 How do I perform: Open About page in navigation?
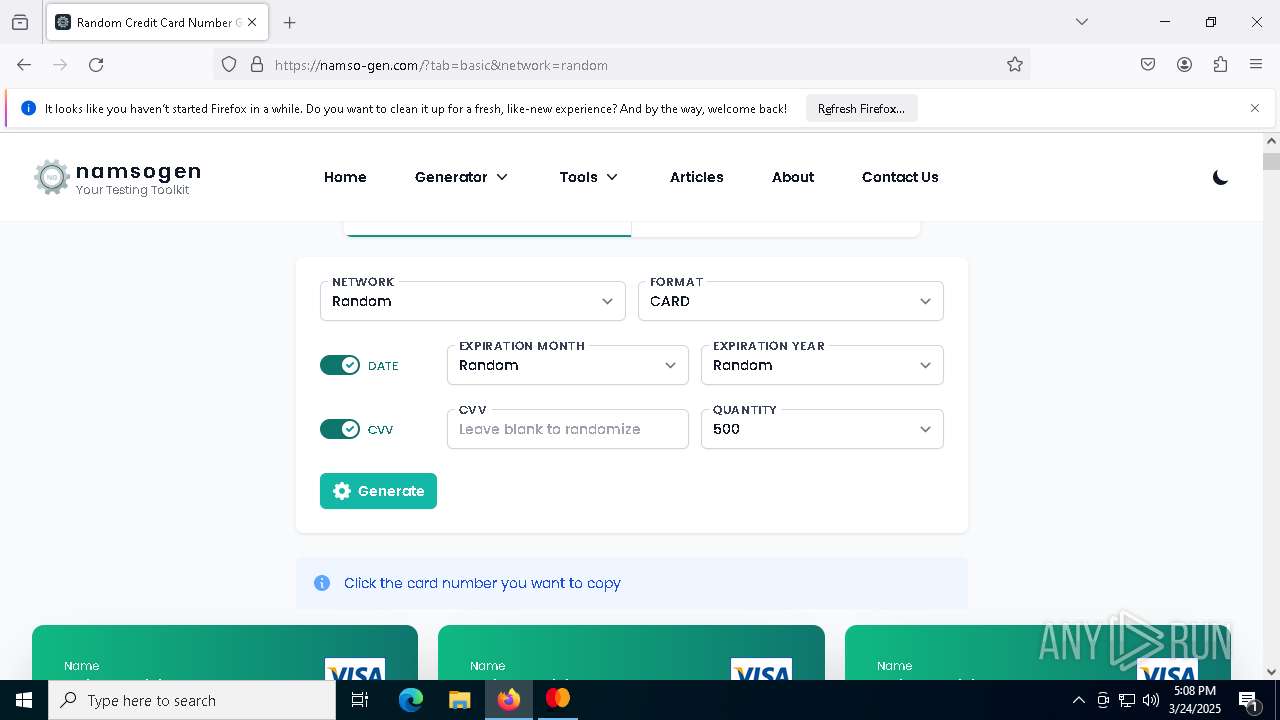pos(793,177)
